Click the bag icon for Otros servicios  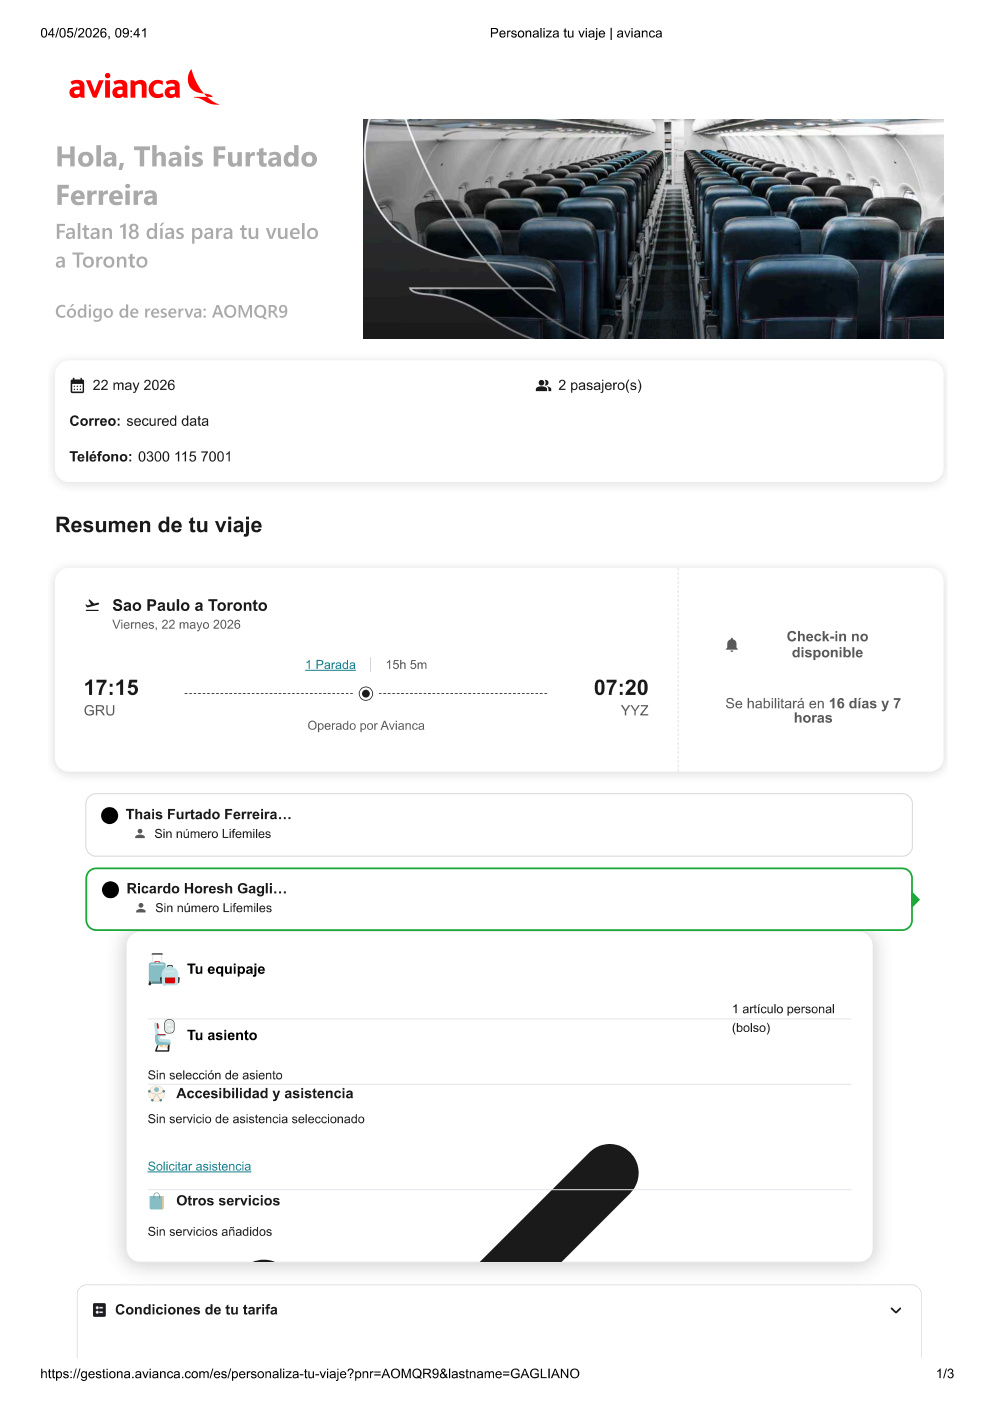pos(156,1201)
